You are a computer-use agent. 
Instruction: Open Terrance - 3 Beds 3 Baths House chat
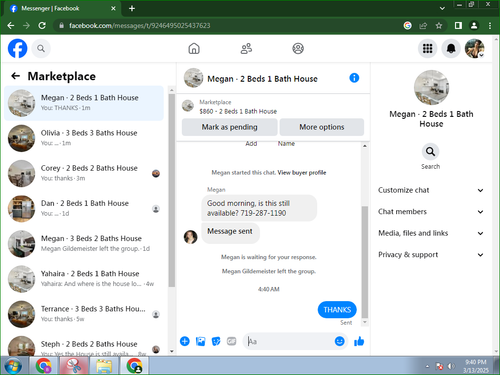84,314
